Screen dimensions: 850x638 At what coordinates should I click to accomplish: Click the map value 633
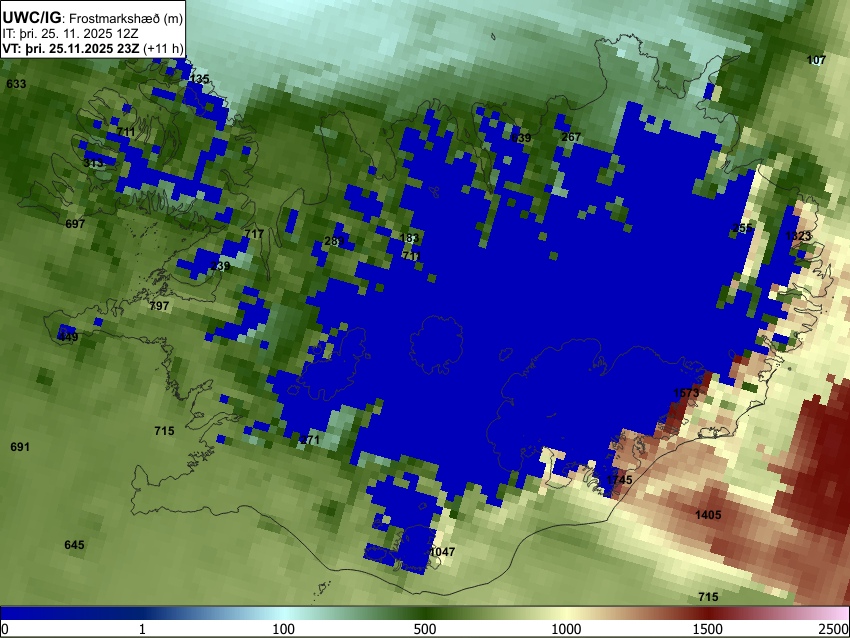[x=16, y=84]
